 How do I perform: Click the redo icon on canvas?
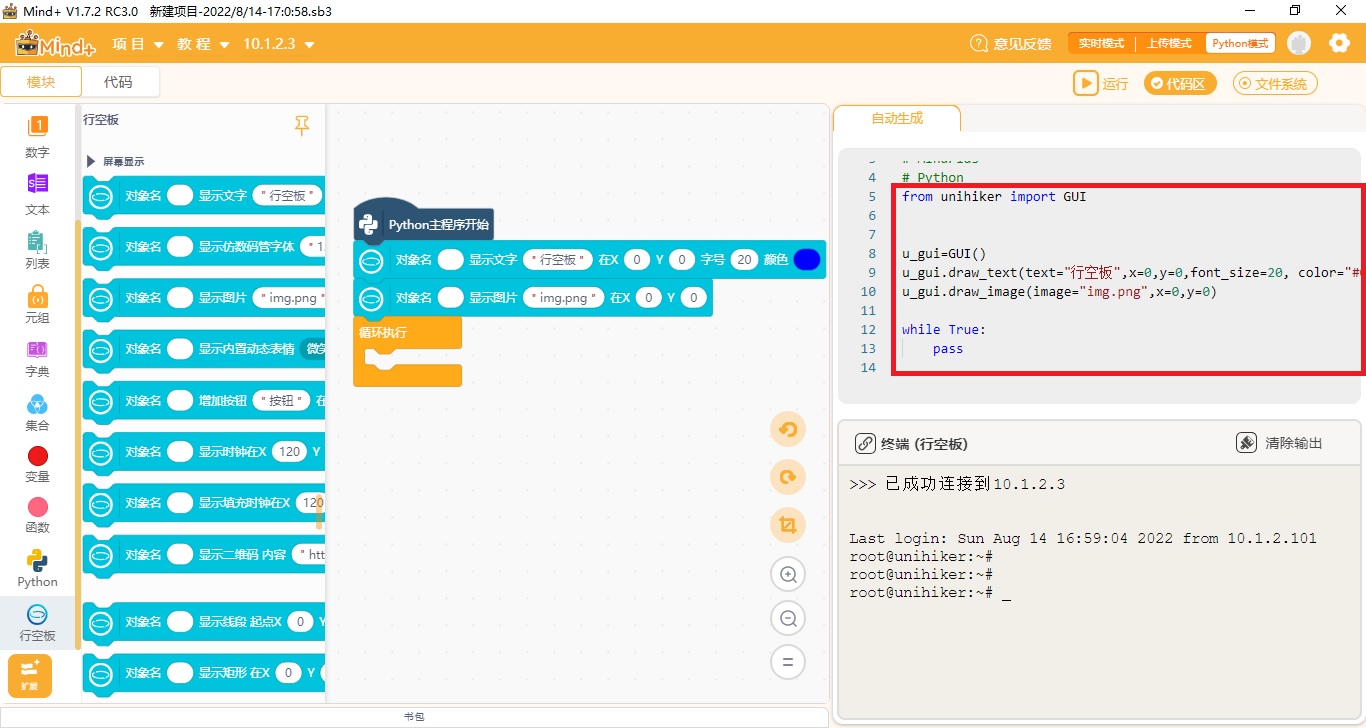point(788,477)
